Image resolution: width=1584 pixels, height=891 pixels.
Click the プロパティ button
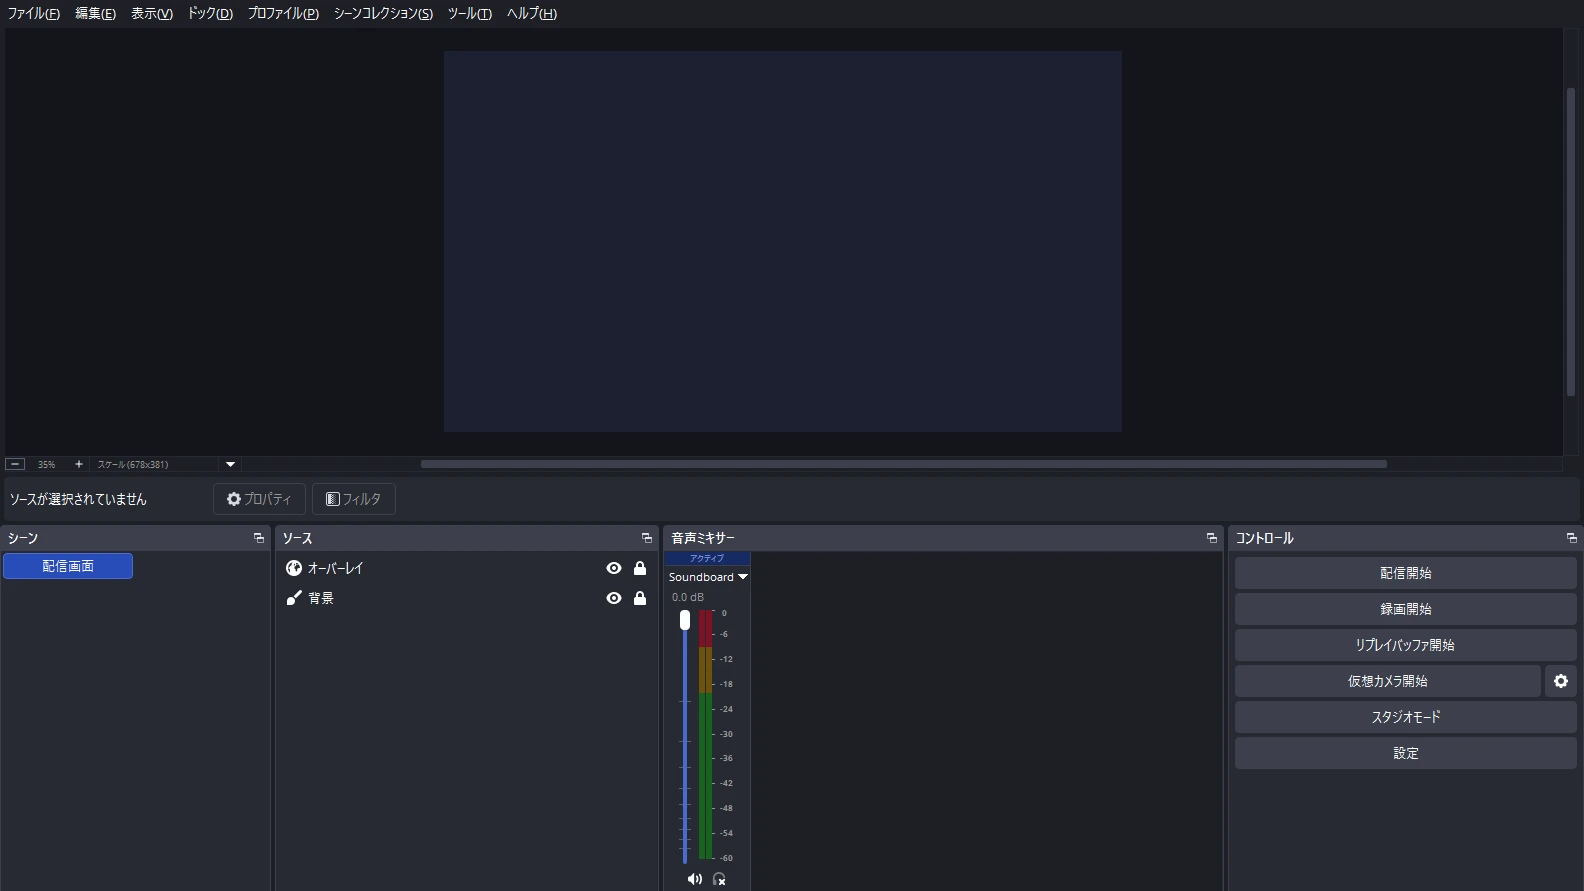click(259, 499)
